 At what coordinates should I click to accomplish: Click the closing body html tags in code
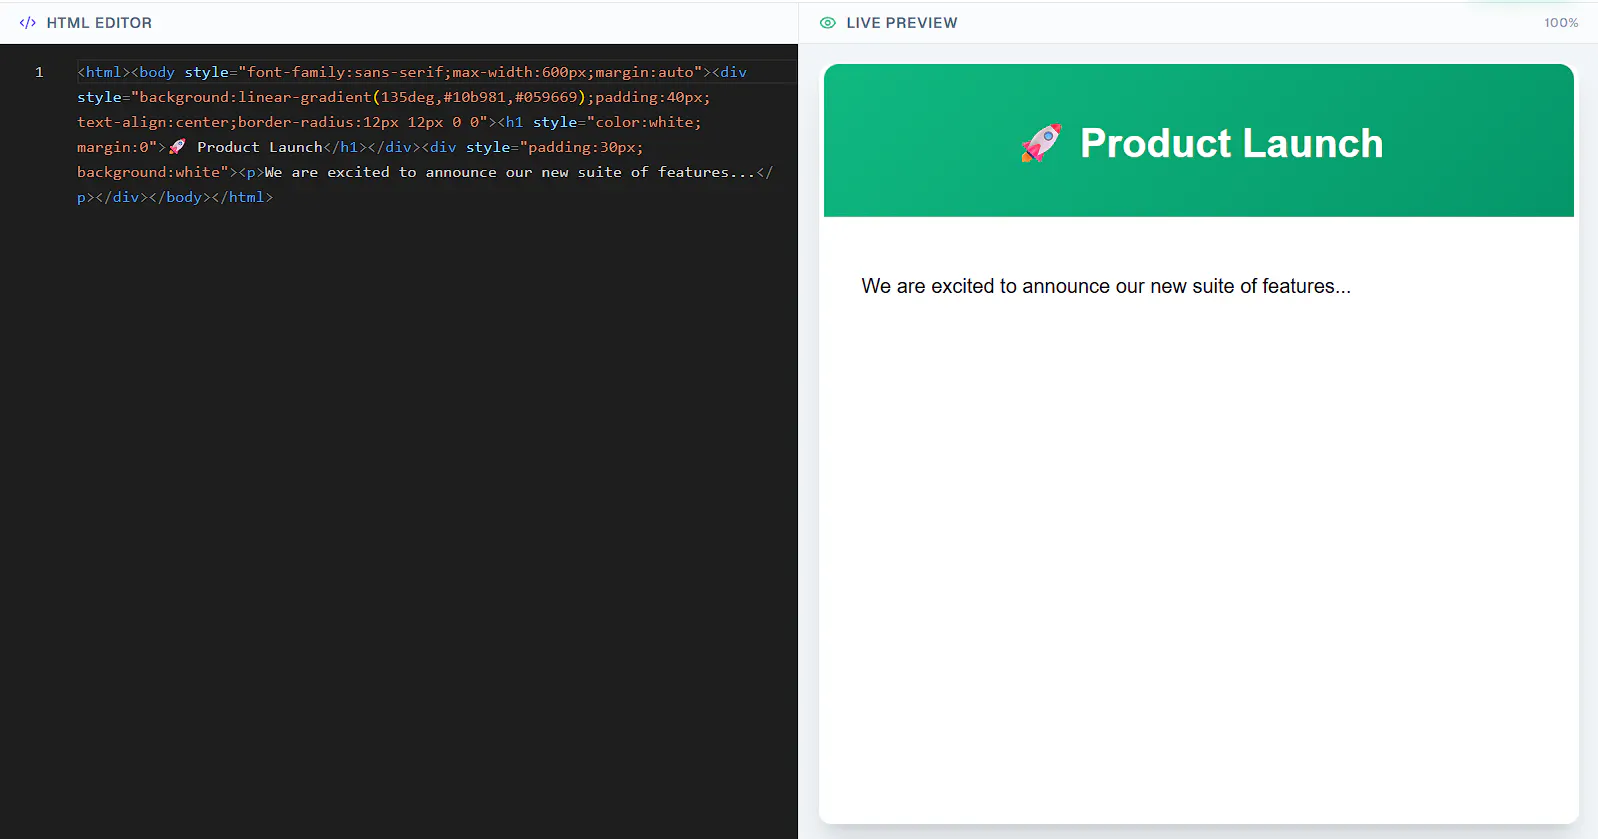coord(211,197)
